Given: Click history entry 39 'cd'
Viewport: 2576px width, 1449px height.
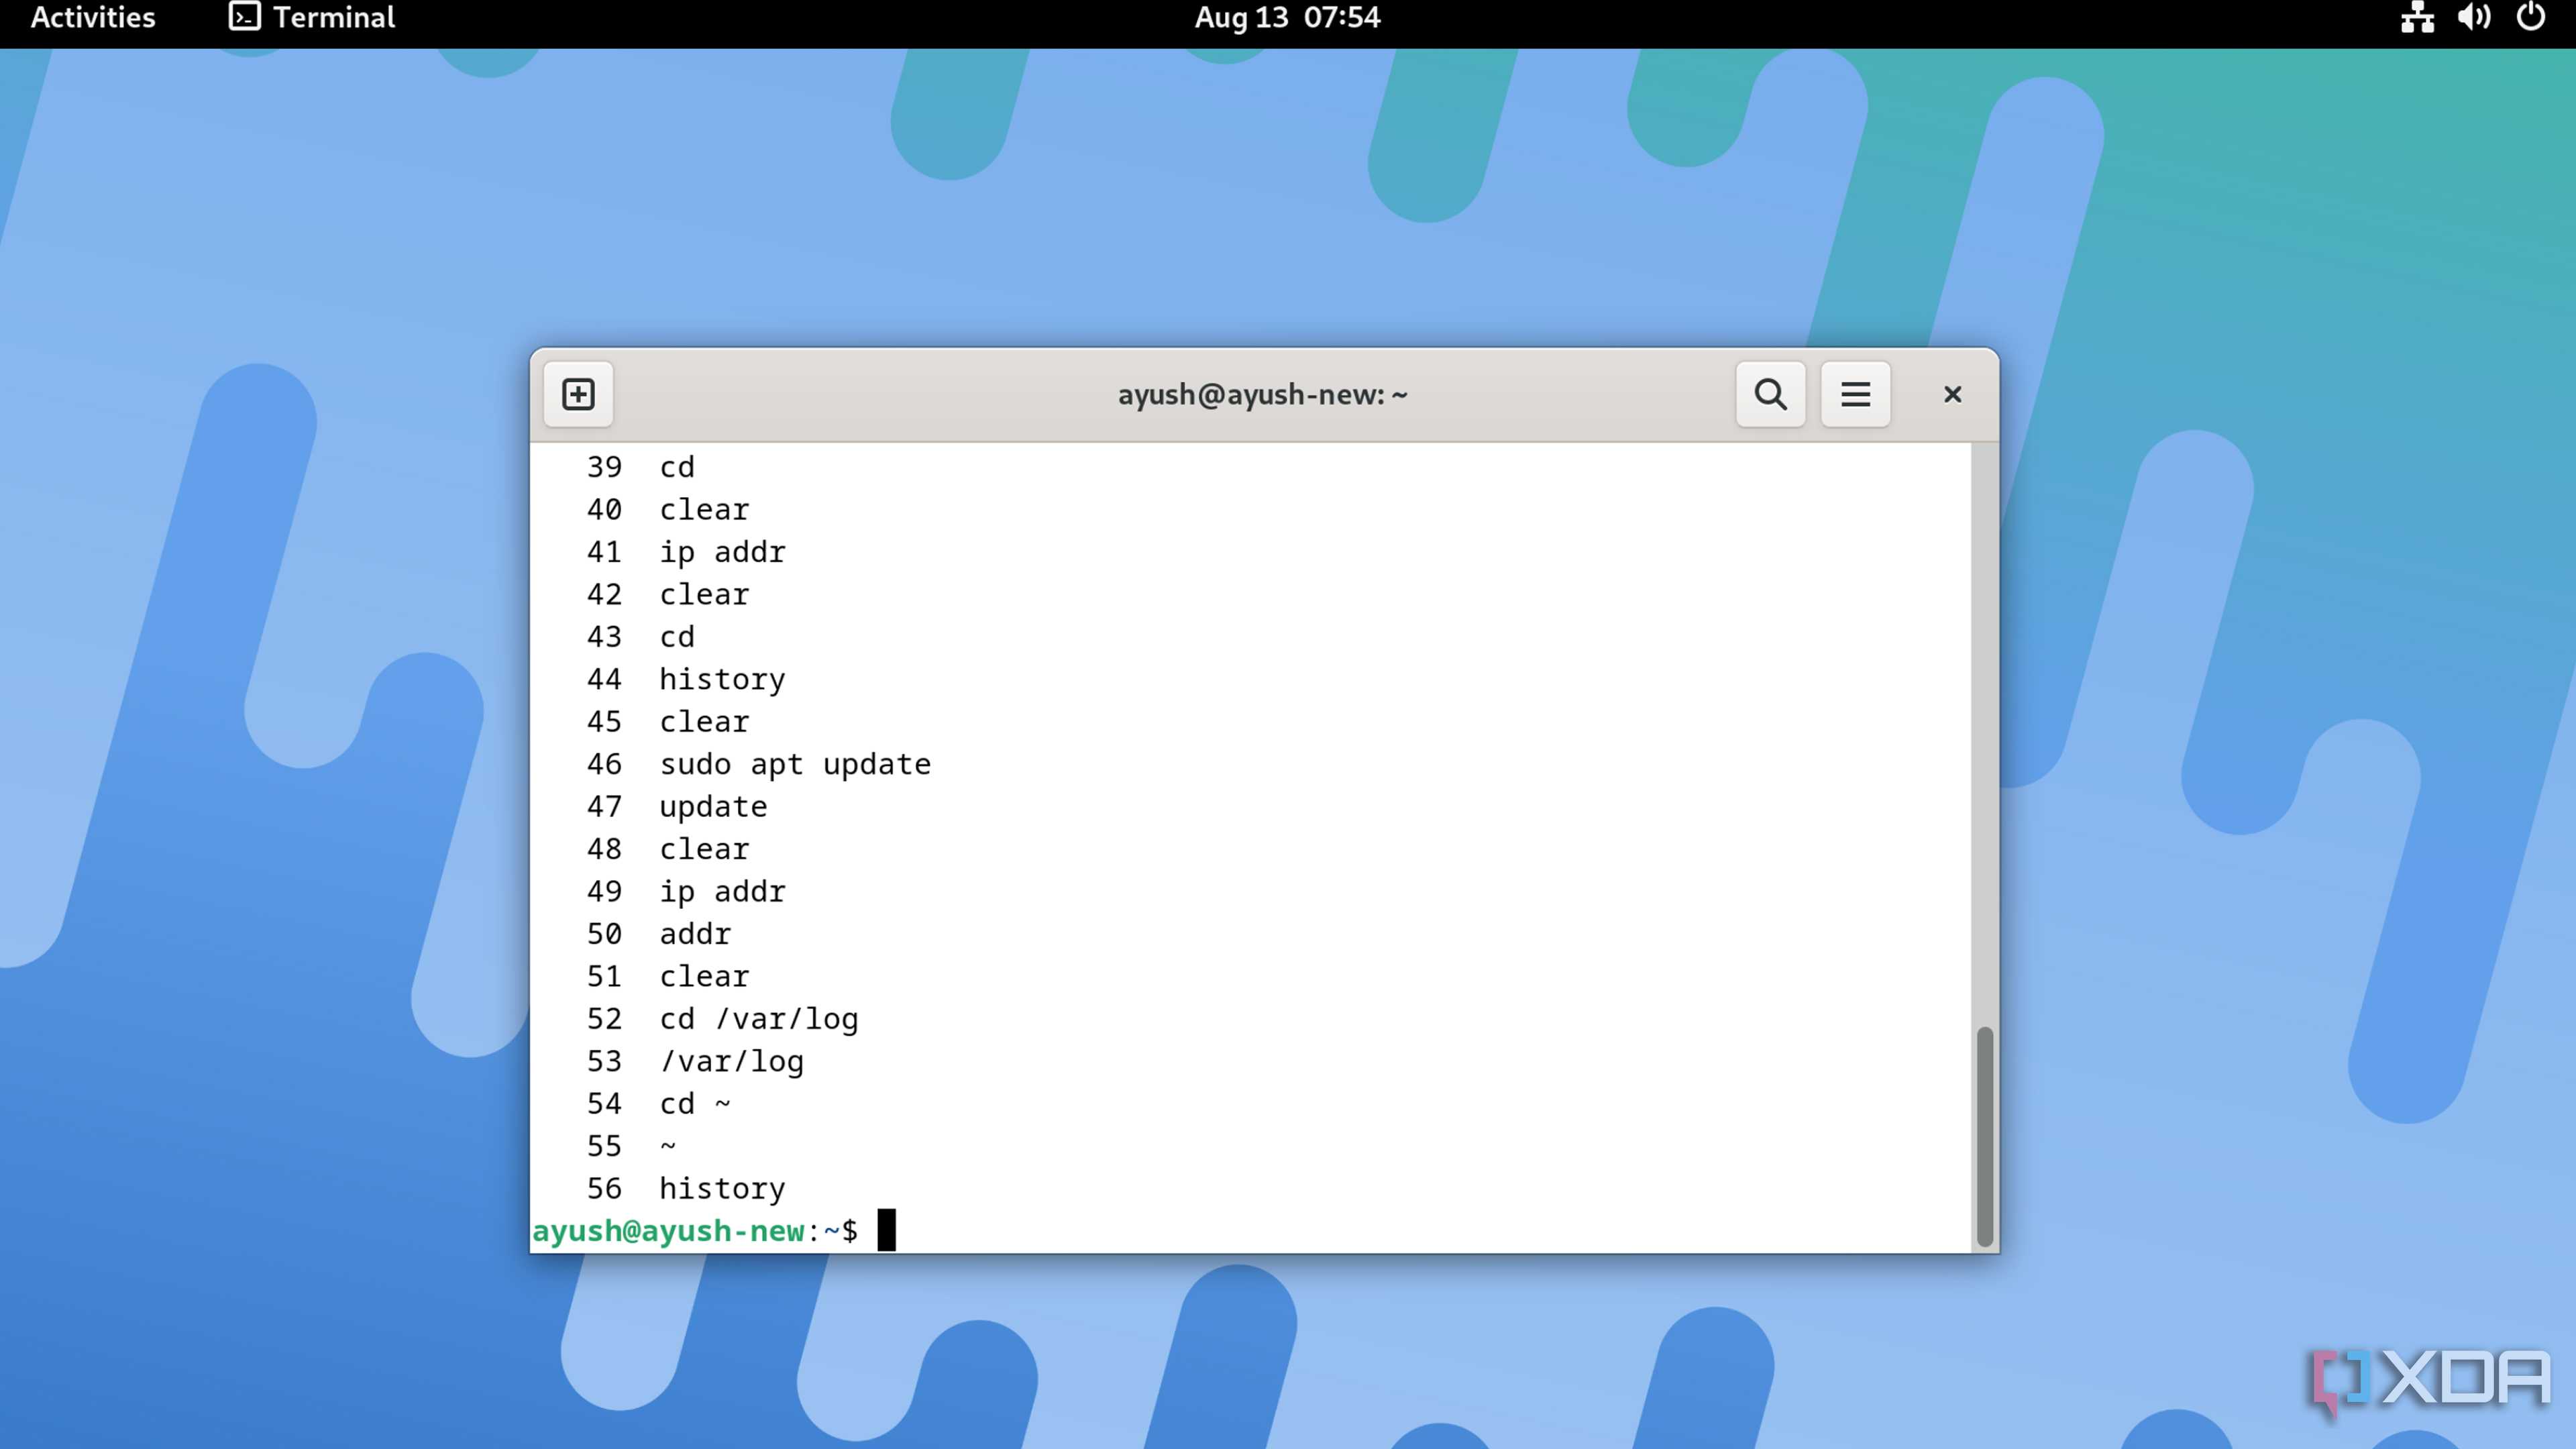Looking at the screenshot, I should tap(677, 467).
